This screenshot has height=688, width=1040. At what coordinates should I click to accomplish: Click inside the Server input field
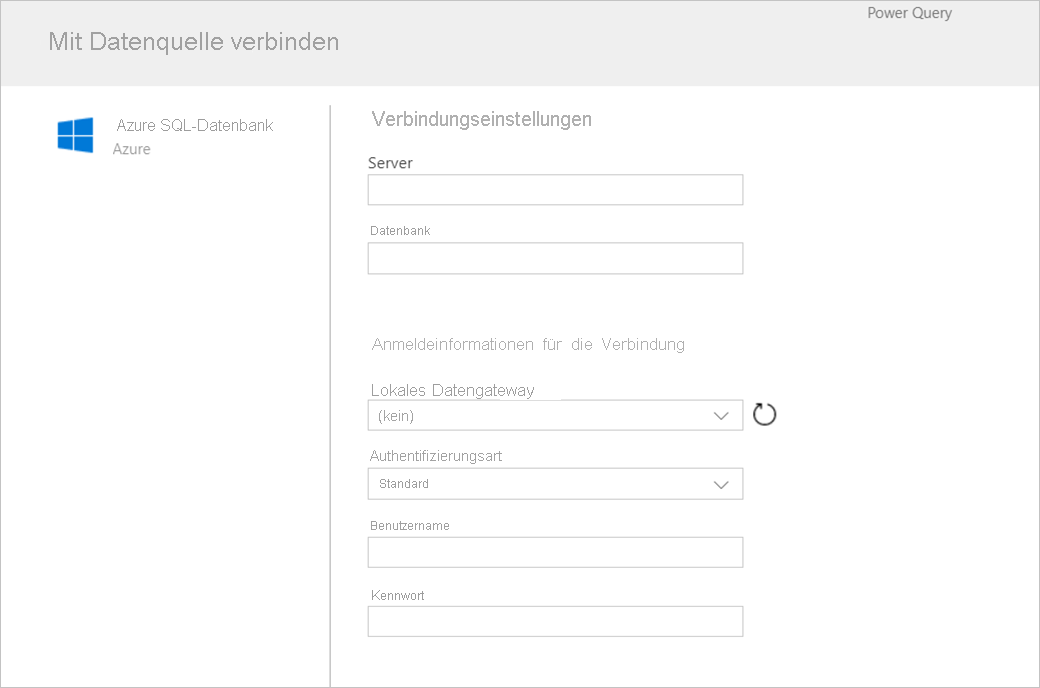(x=555, y=189)
